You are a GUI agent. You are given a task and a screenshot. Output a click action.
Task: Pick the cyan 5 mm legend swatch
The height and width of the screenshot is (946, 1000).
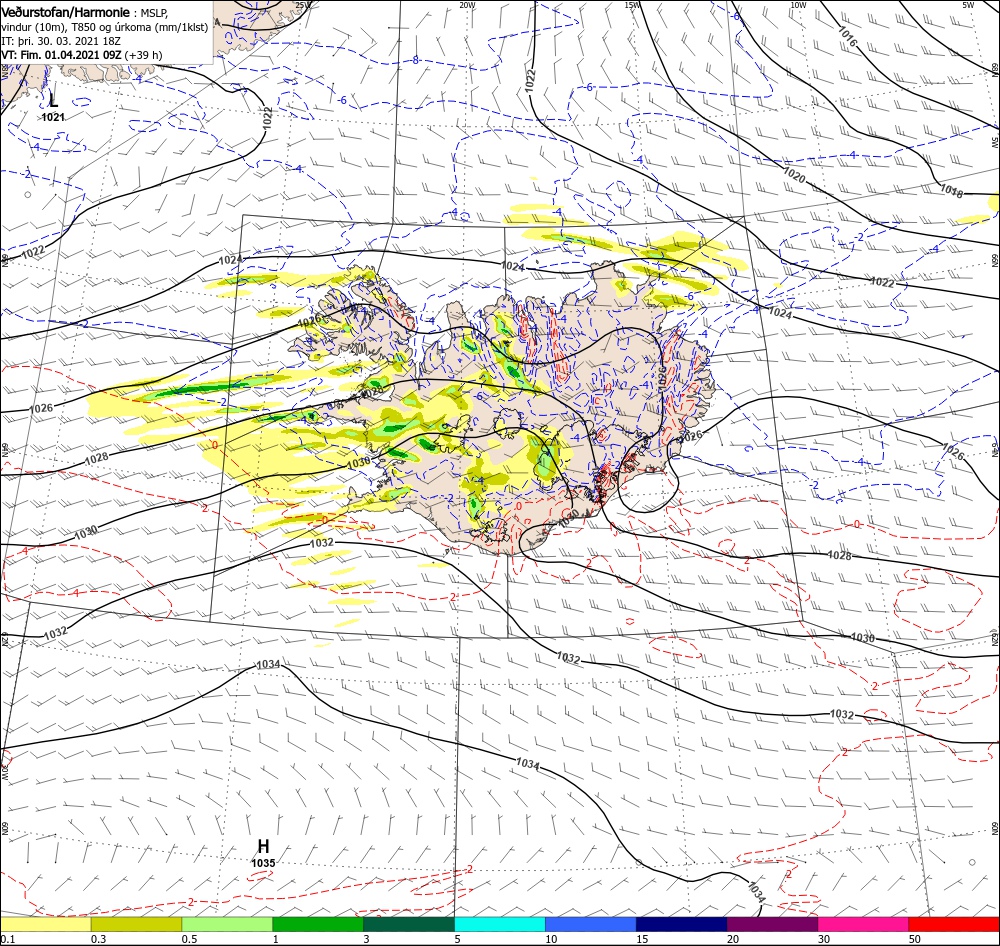click(500, 924)
